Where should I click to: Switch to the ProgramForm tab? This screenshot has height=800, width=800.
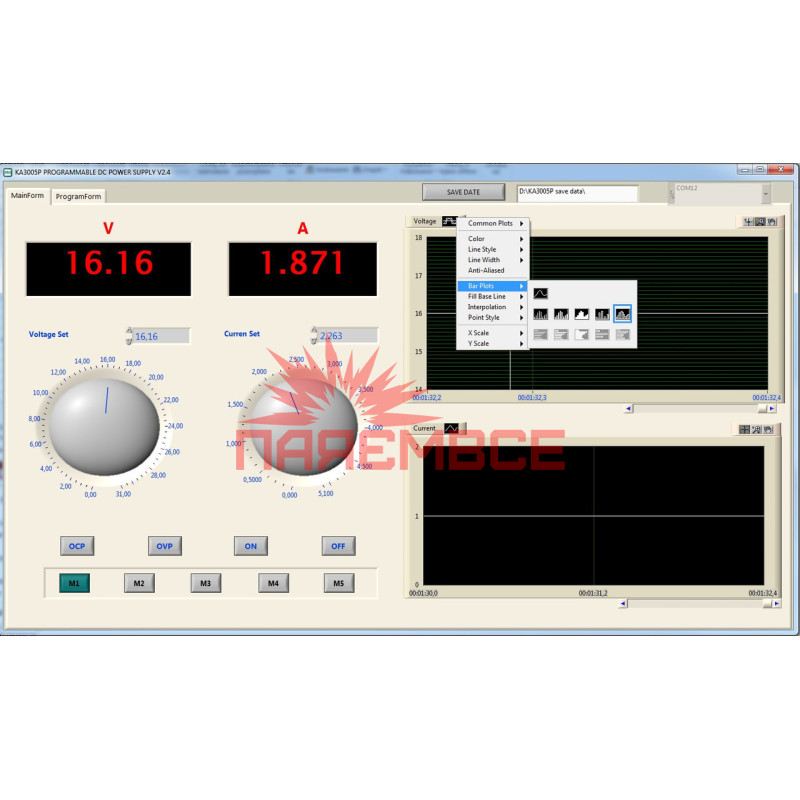coord(78,196)
